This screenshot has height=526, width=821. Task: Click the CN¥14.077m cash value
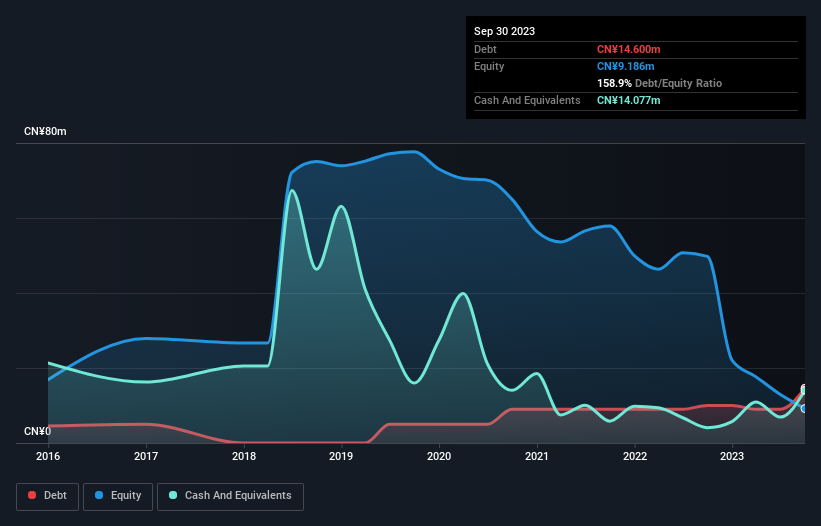point(628,100)
